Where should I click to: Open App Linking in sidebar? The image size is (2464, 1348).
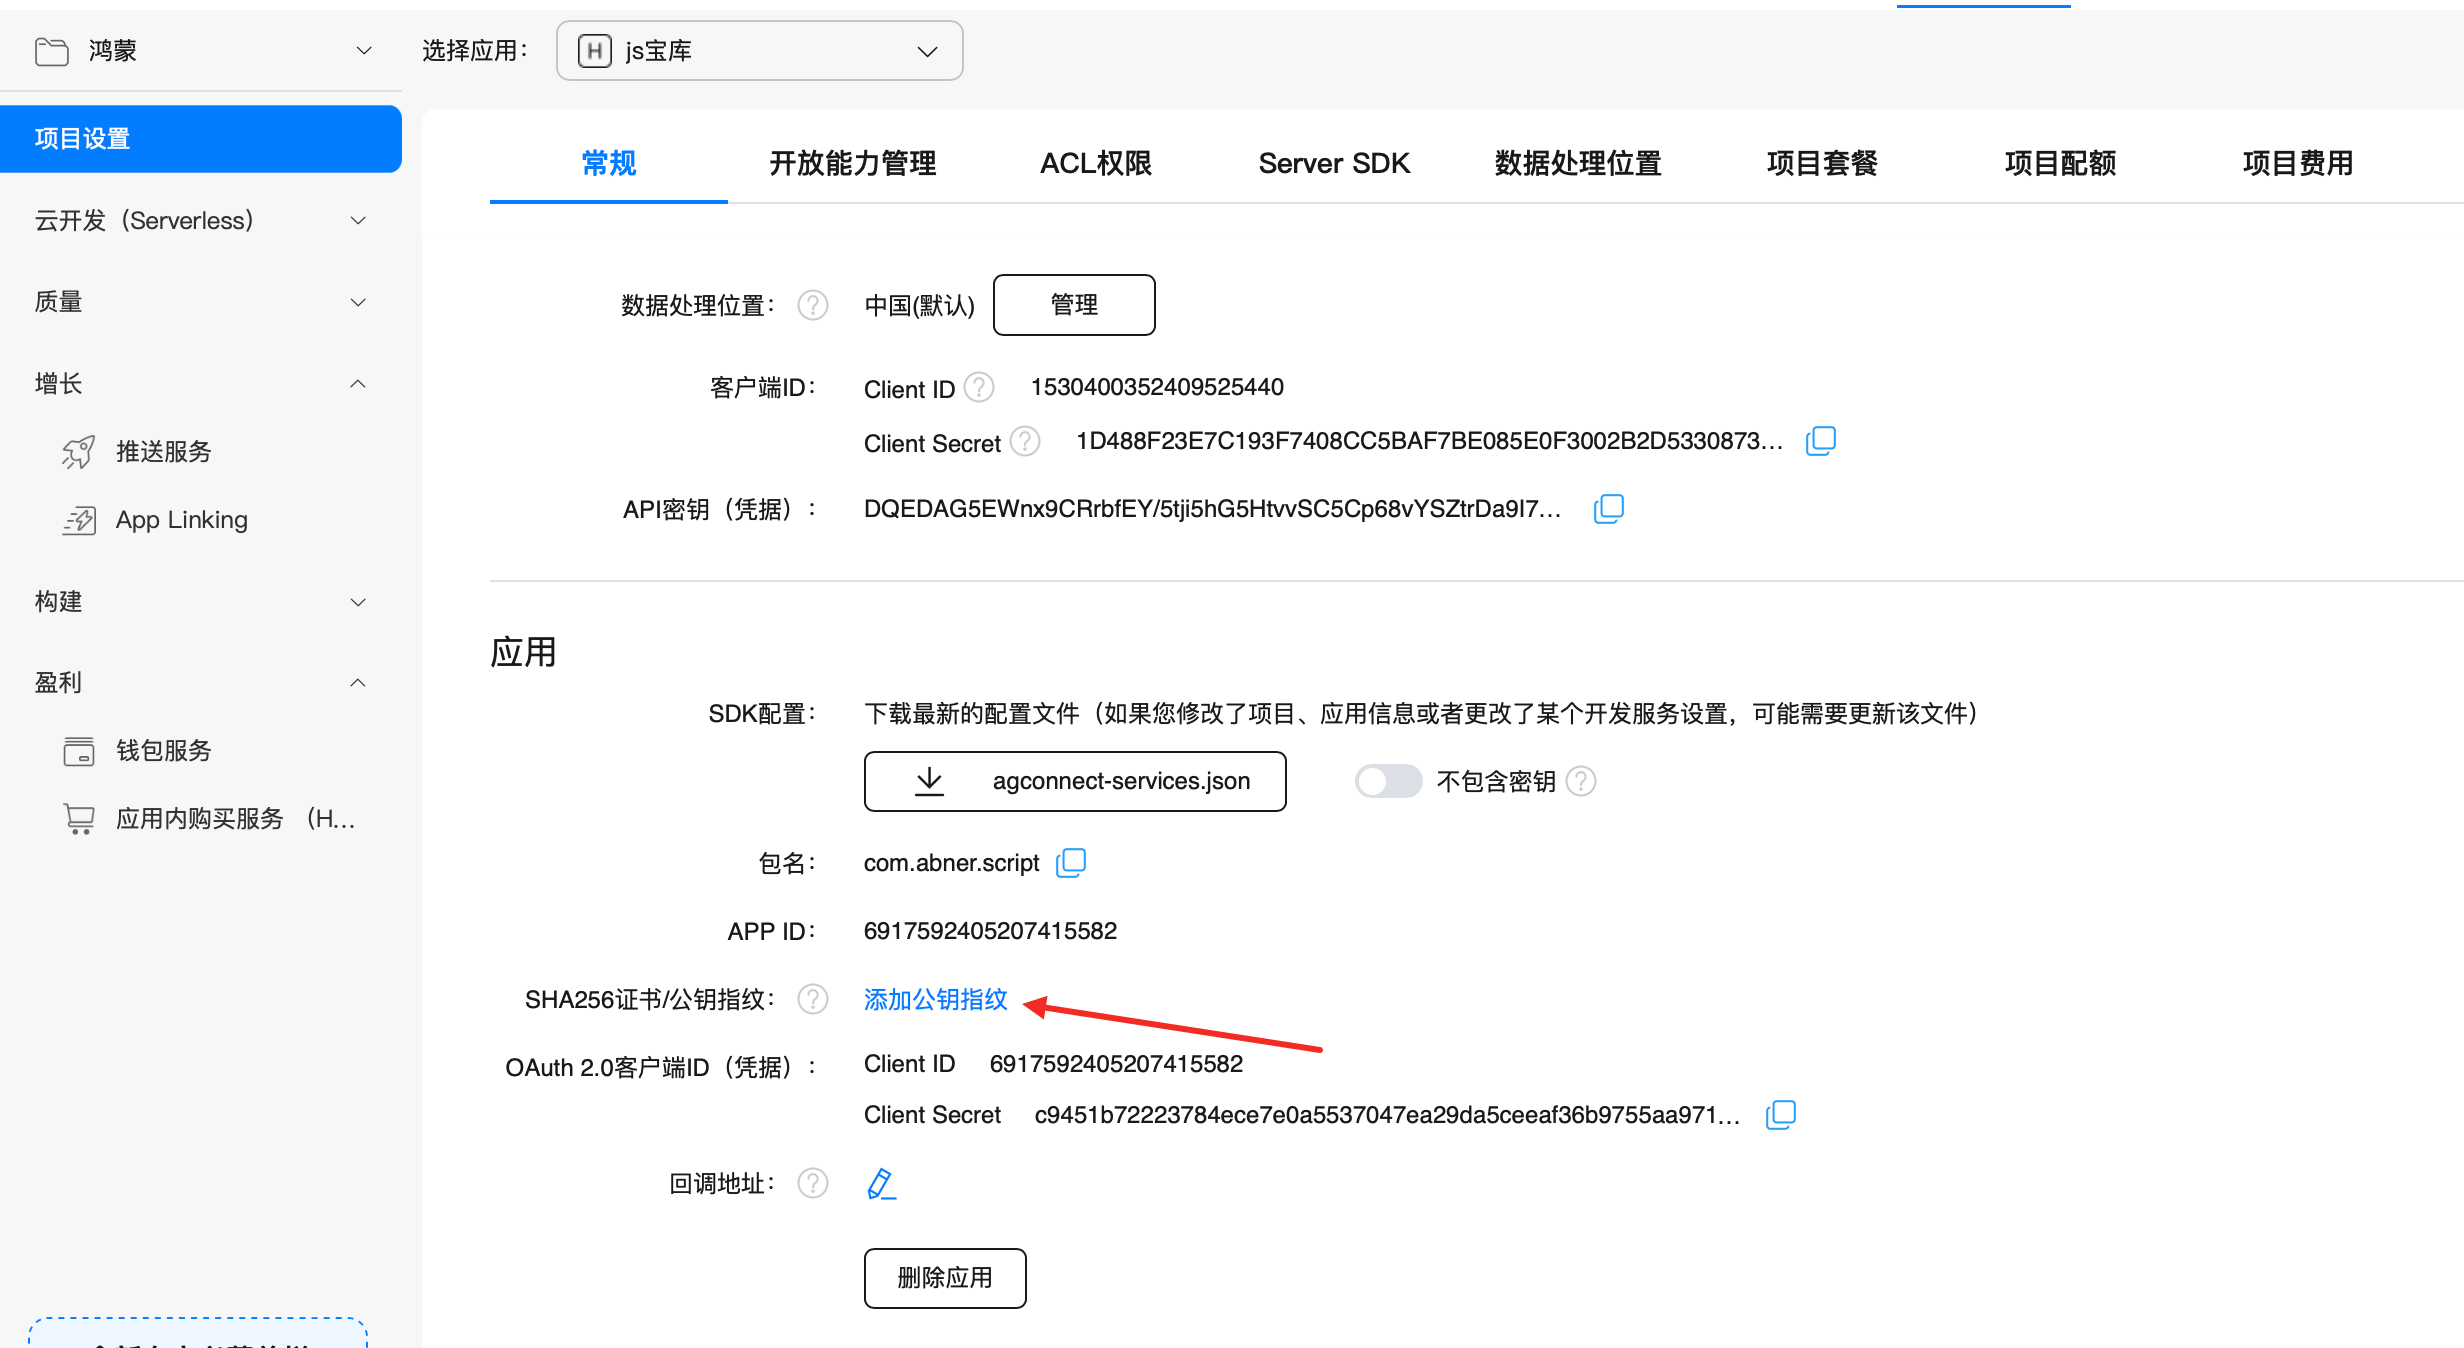tap(181, 520)
